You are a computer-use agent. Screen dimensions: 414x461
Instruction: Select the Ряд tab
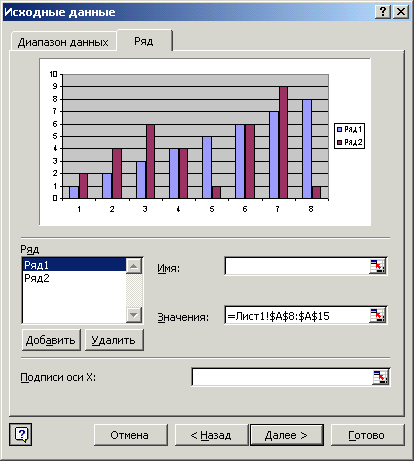144,41
